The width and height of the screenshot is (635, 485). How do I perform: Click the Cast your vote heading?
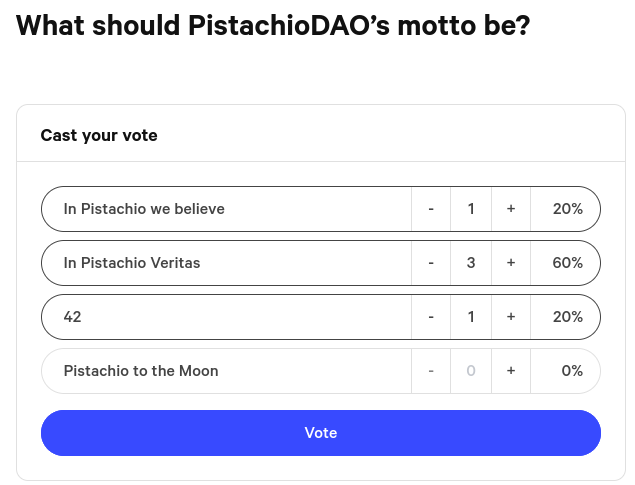click(x=99, y=135)
